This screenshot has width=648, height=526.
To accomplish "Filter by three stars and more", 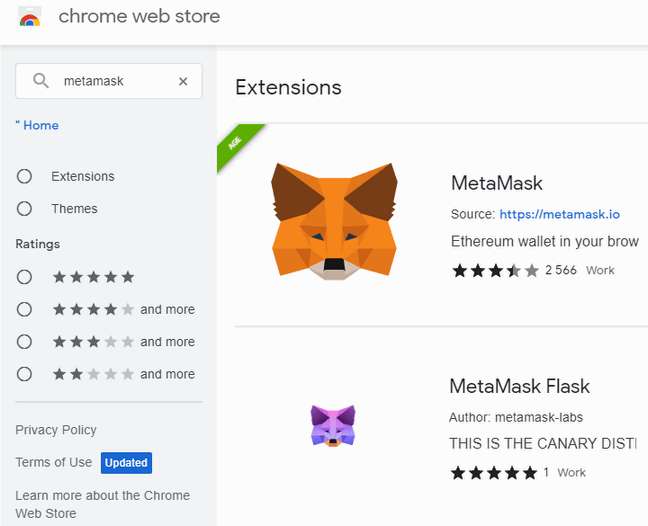I will [x=25, y=342].
